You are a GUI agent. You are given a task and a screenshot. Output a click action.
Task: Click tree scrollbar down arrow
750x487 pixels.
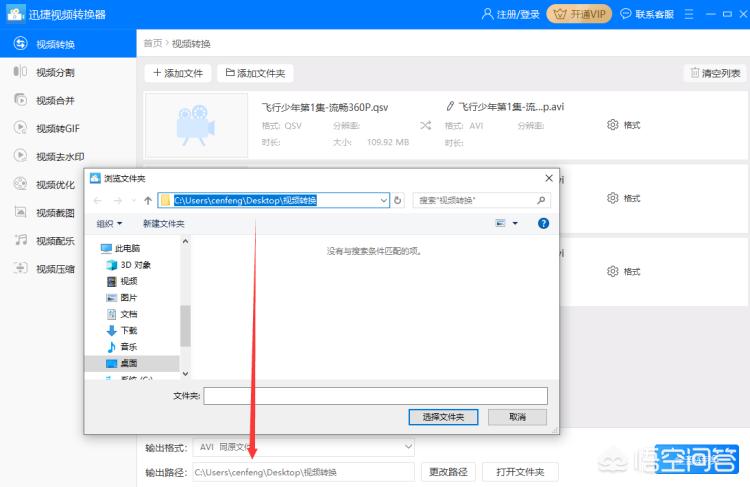[185, 374]
